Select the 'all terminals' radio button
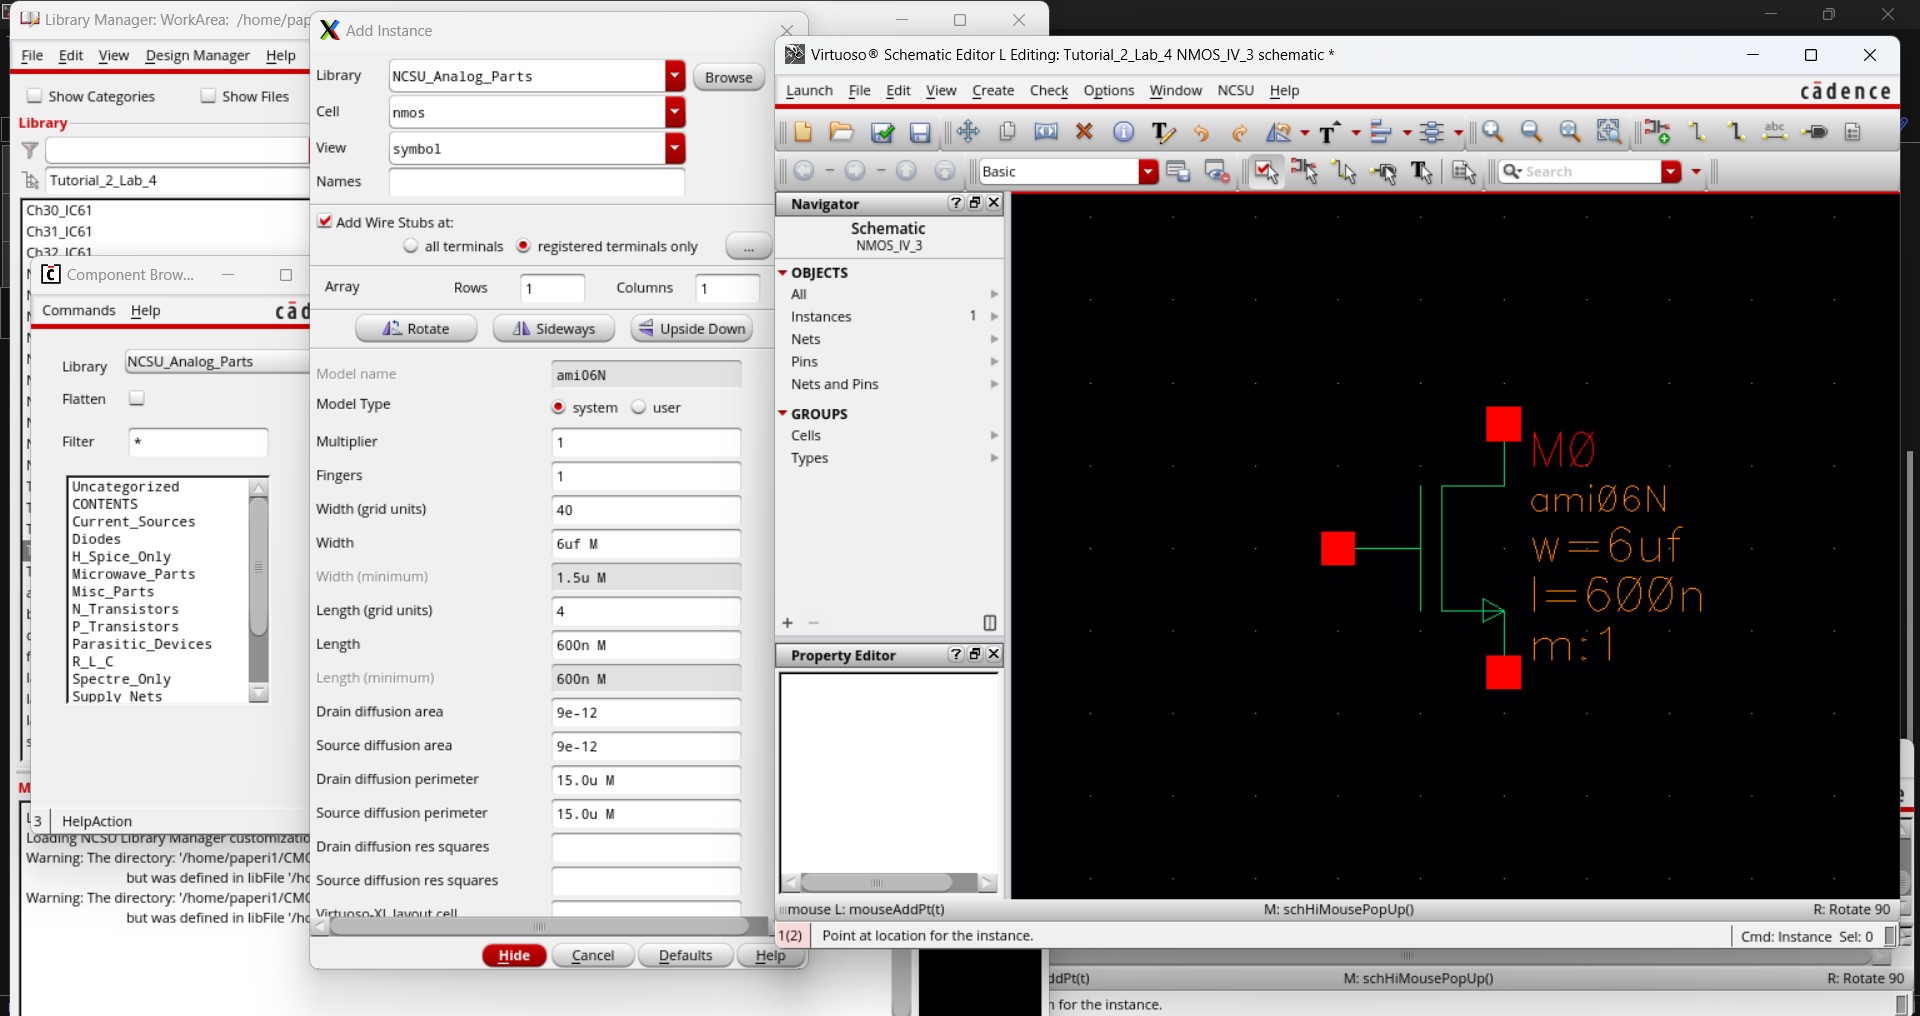Viewport: 1920px width, 1016px height. [x=410, y=246]
